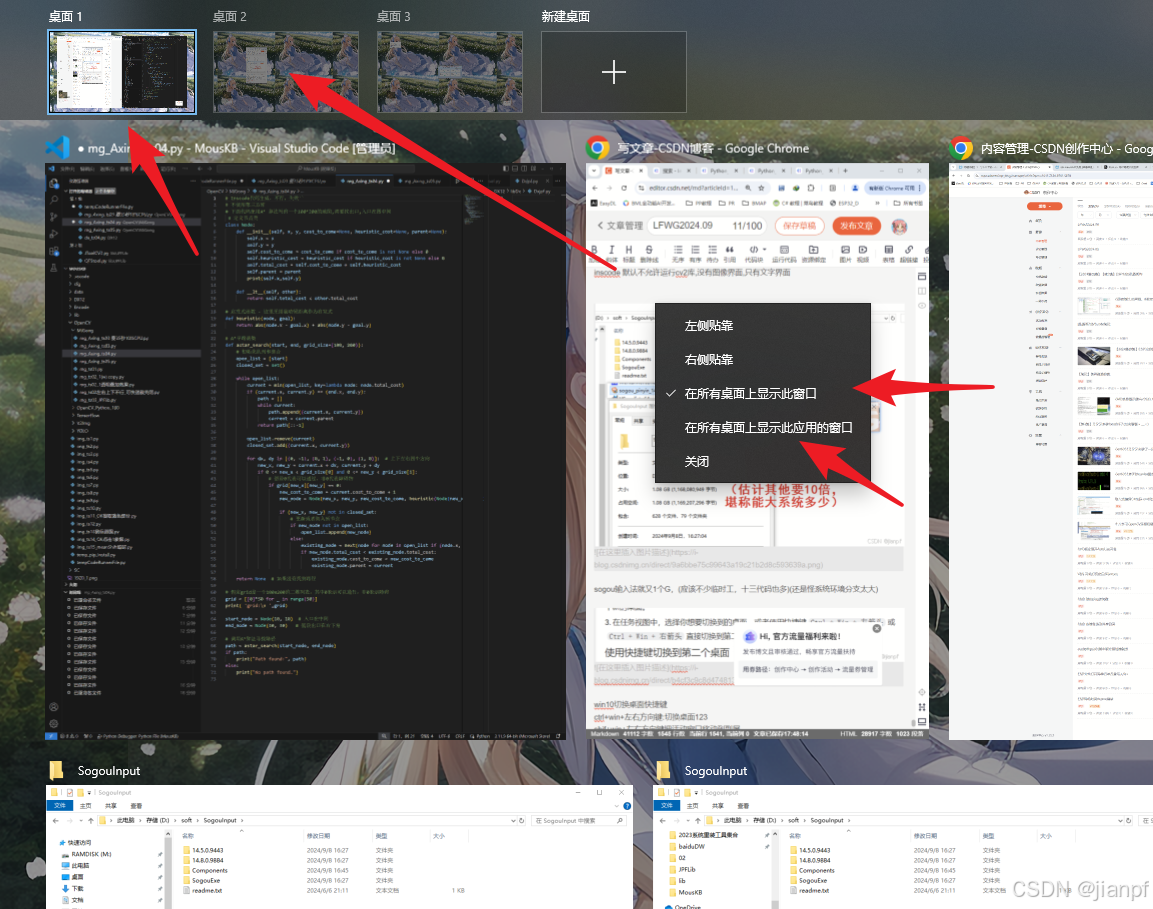
Task: Switch to the 桌面 2 desktop thumbnail
Action: [286, 72]
